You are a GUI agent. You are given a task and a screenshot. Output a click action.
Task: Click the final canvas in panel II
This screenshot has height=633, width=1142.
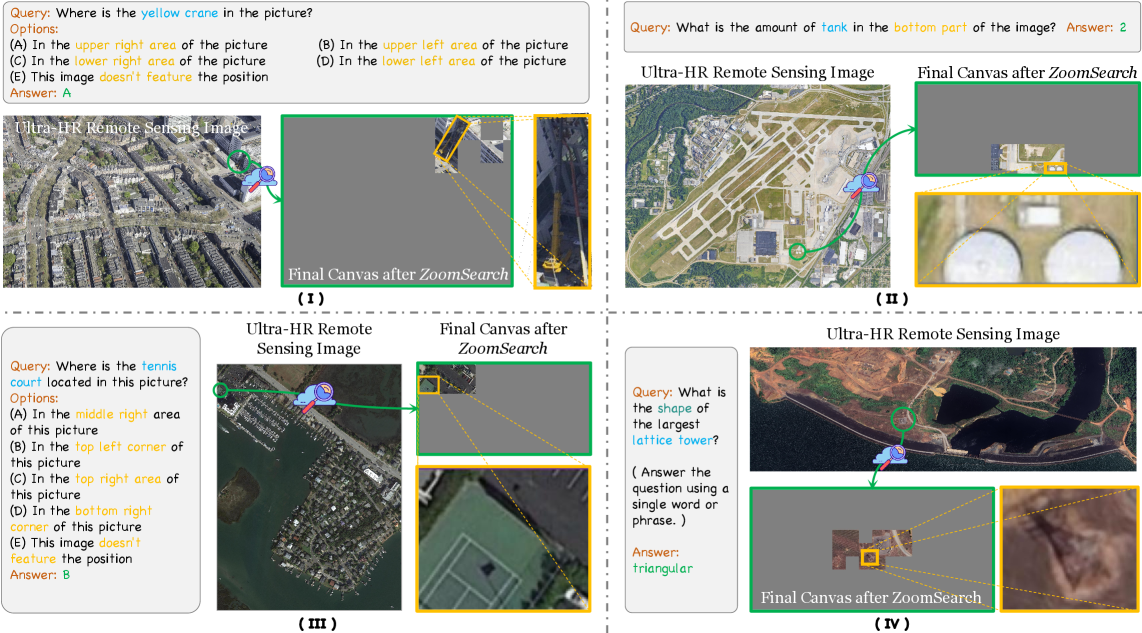coord(1027,129)
